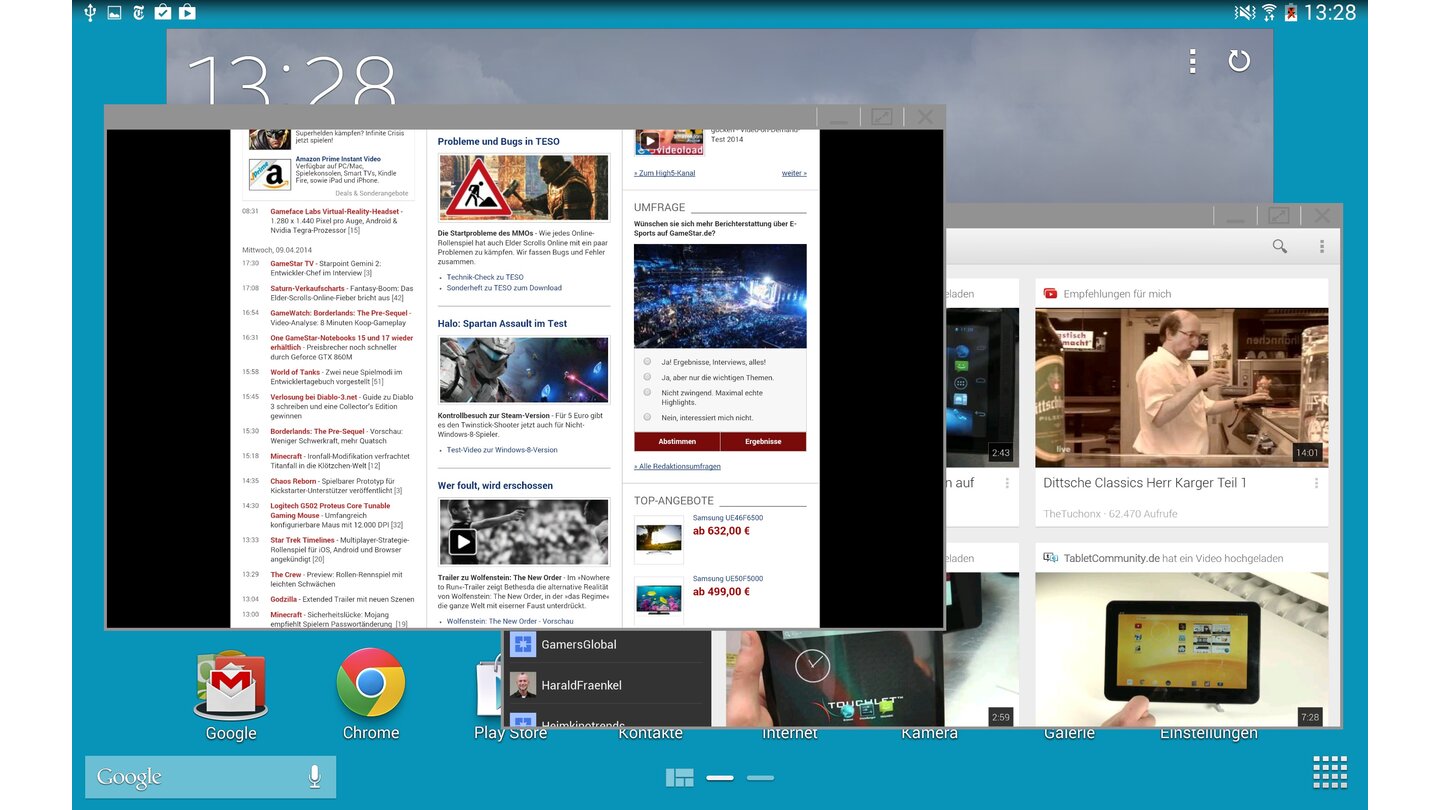This screenshot has height=810, width=1440.
Task: Open 'Chaos Reborn' news item
Action: click(x=336, y=486)
